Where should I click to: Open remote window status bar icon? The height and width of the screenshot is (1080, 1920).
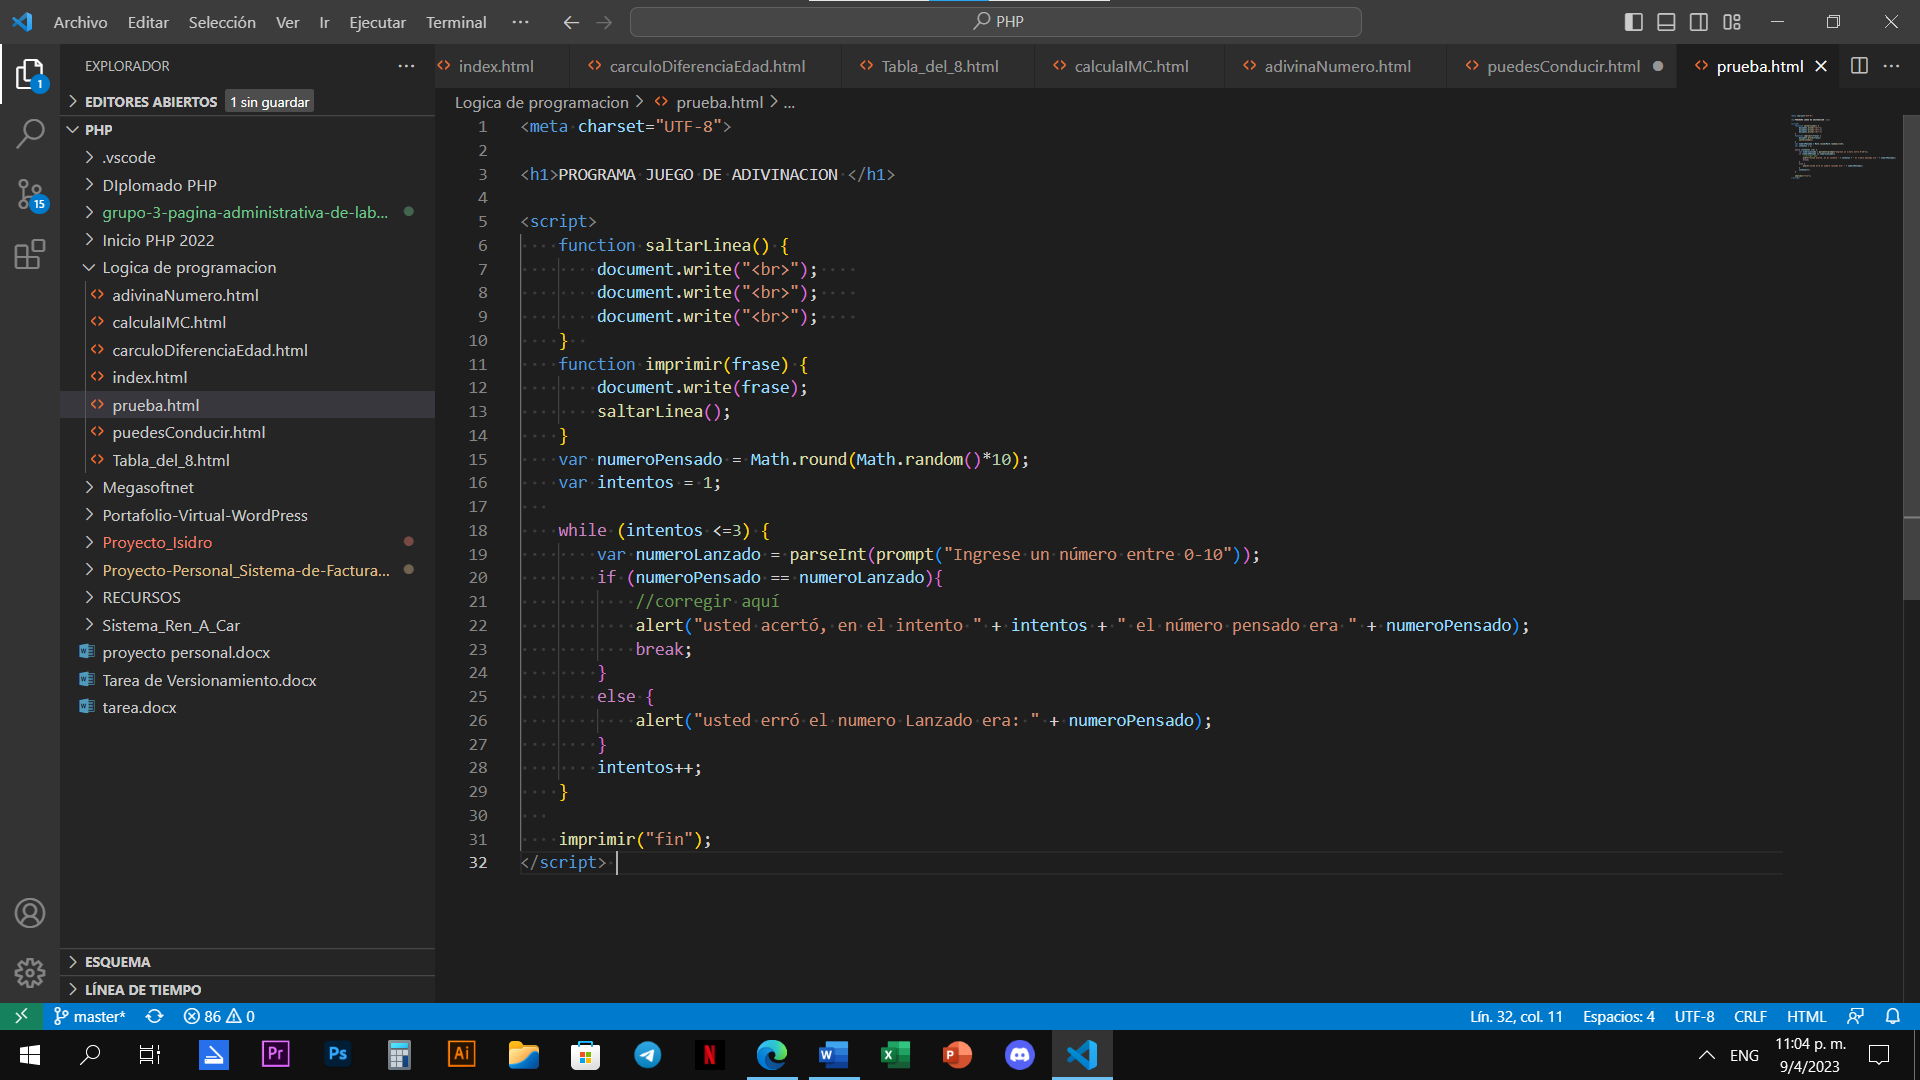point(21,1016)
